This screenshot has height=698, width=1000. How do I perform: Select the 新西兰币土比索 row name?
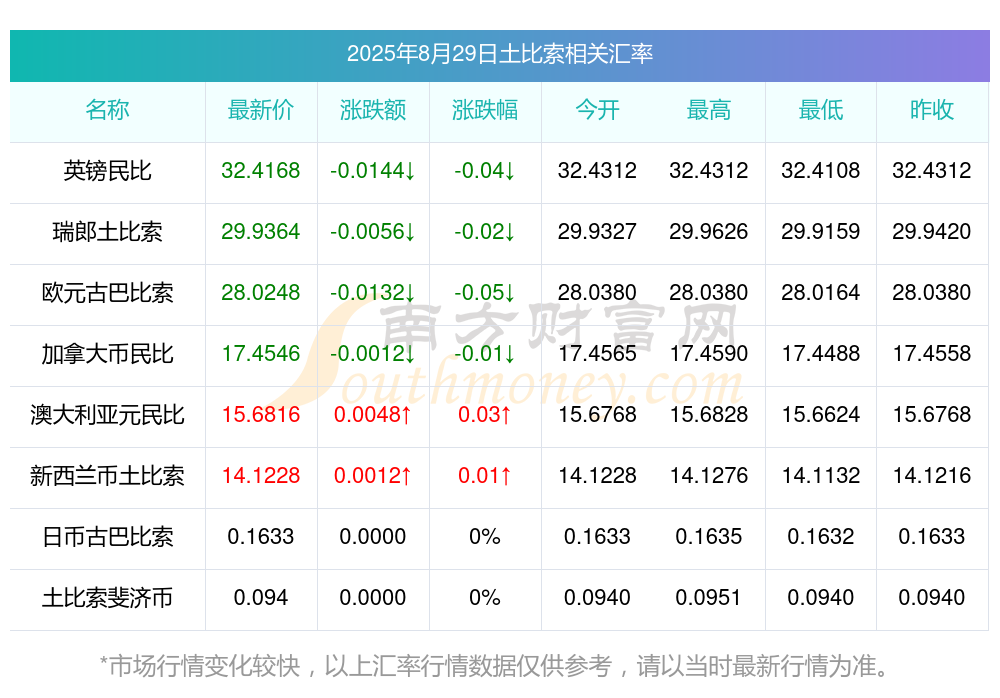[x=107, y=476]
